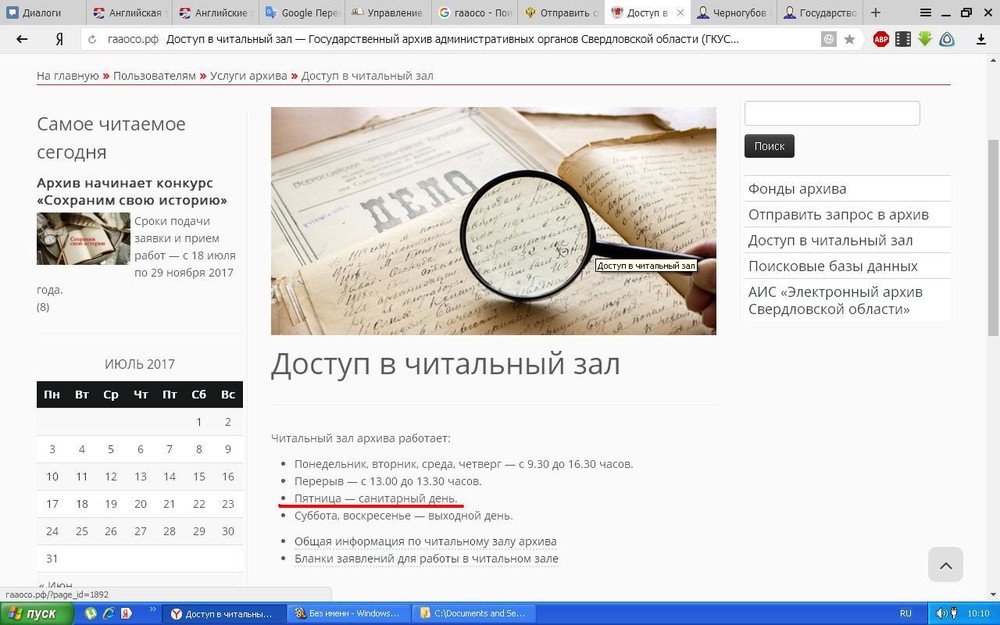
Task: Jump to top with the up-arrow button
Action: 946,564
